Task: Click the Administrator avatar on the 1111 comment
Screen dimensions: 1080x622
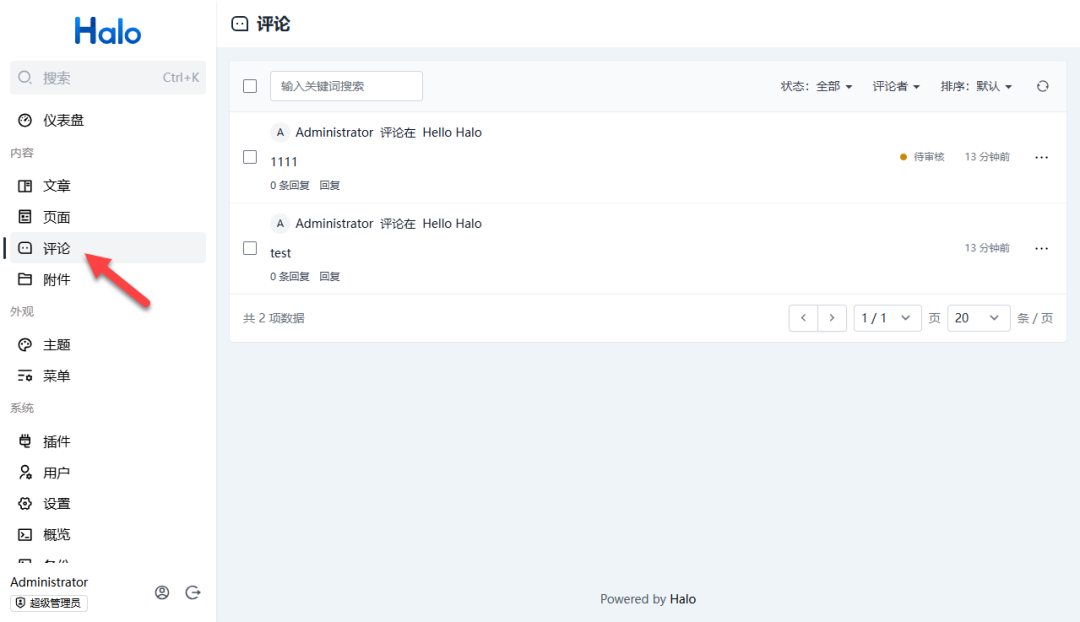Action: click(x=280, y=132)
